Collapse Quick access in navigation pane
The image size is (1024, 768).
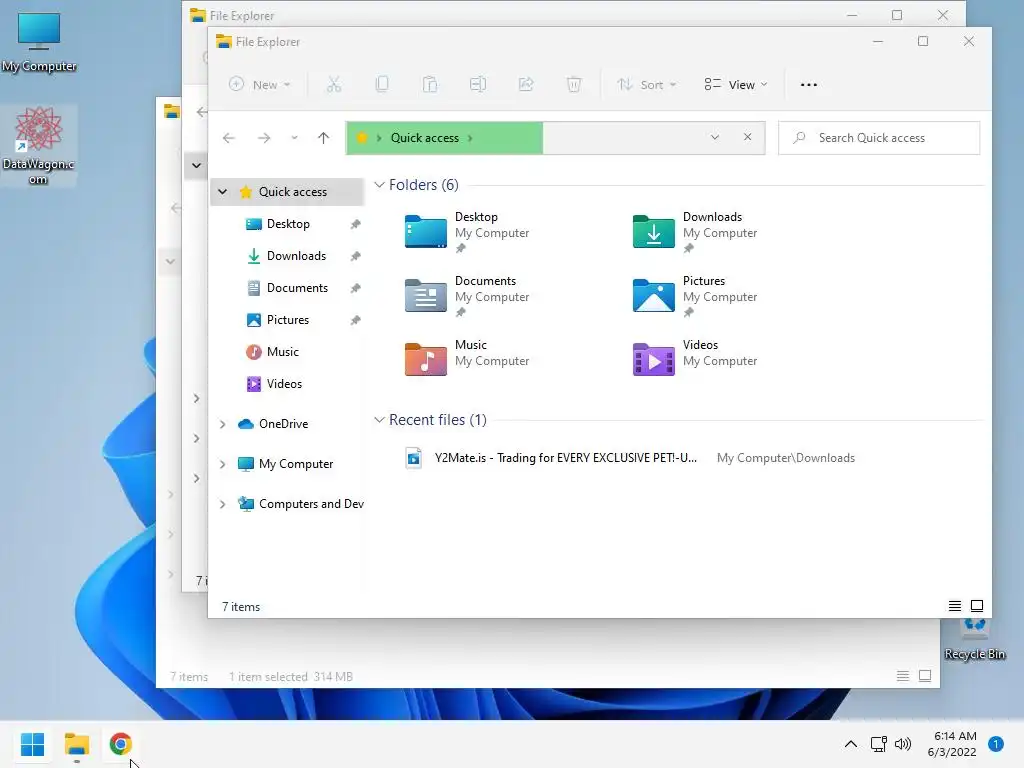(223, 191)
